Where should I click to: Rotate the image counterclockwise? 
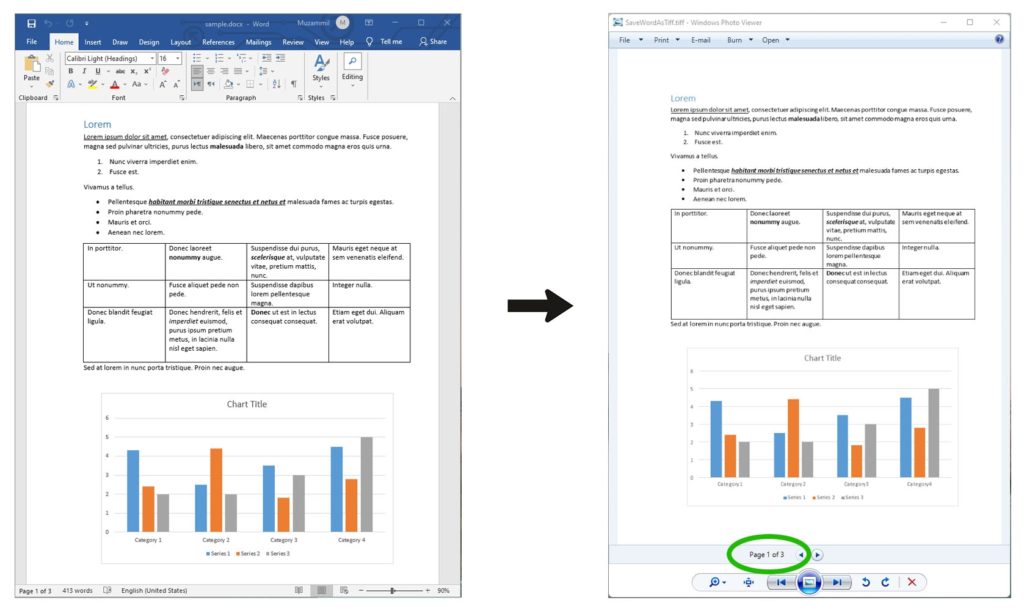pyautogui.click(x=866, y=582)
